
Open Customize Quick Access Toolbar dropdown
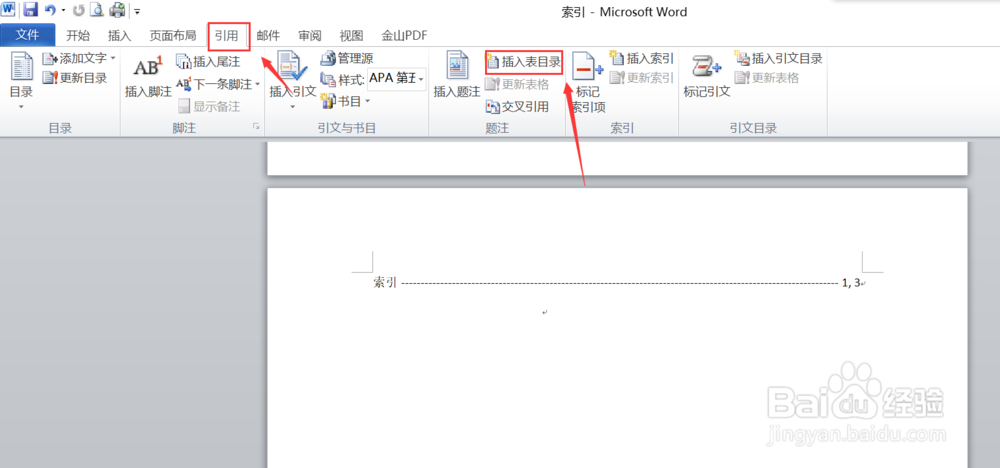click(x=137, y=10)
